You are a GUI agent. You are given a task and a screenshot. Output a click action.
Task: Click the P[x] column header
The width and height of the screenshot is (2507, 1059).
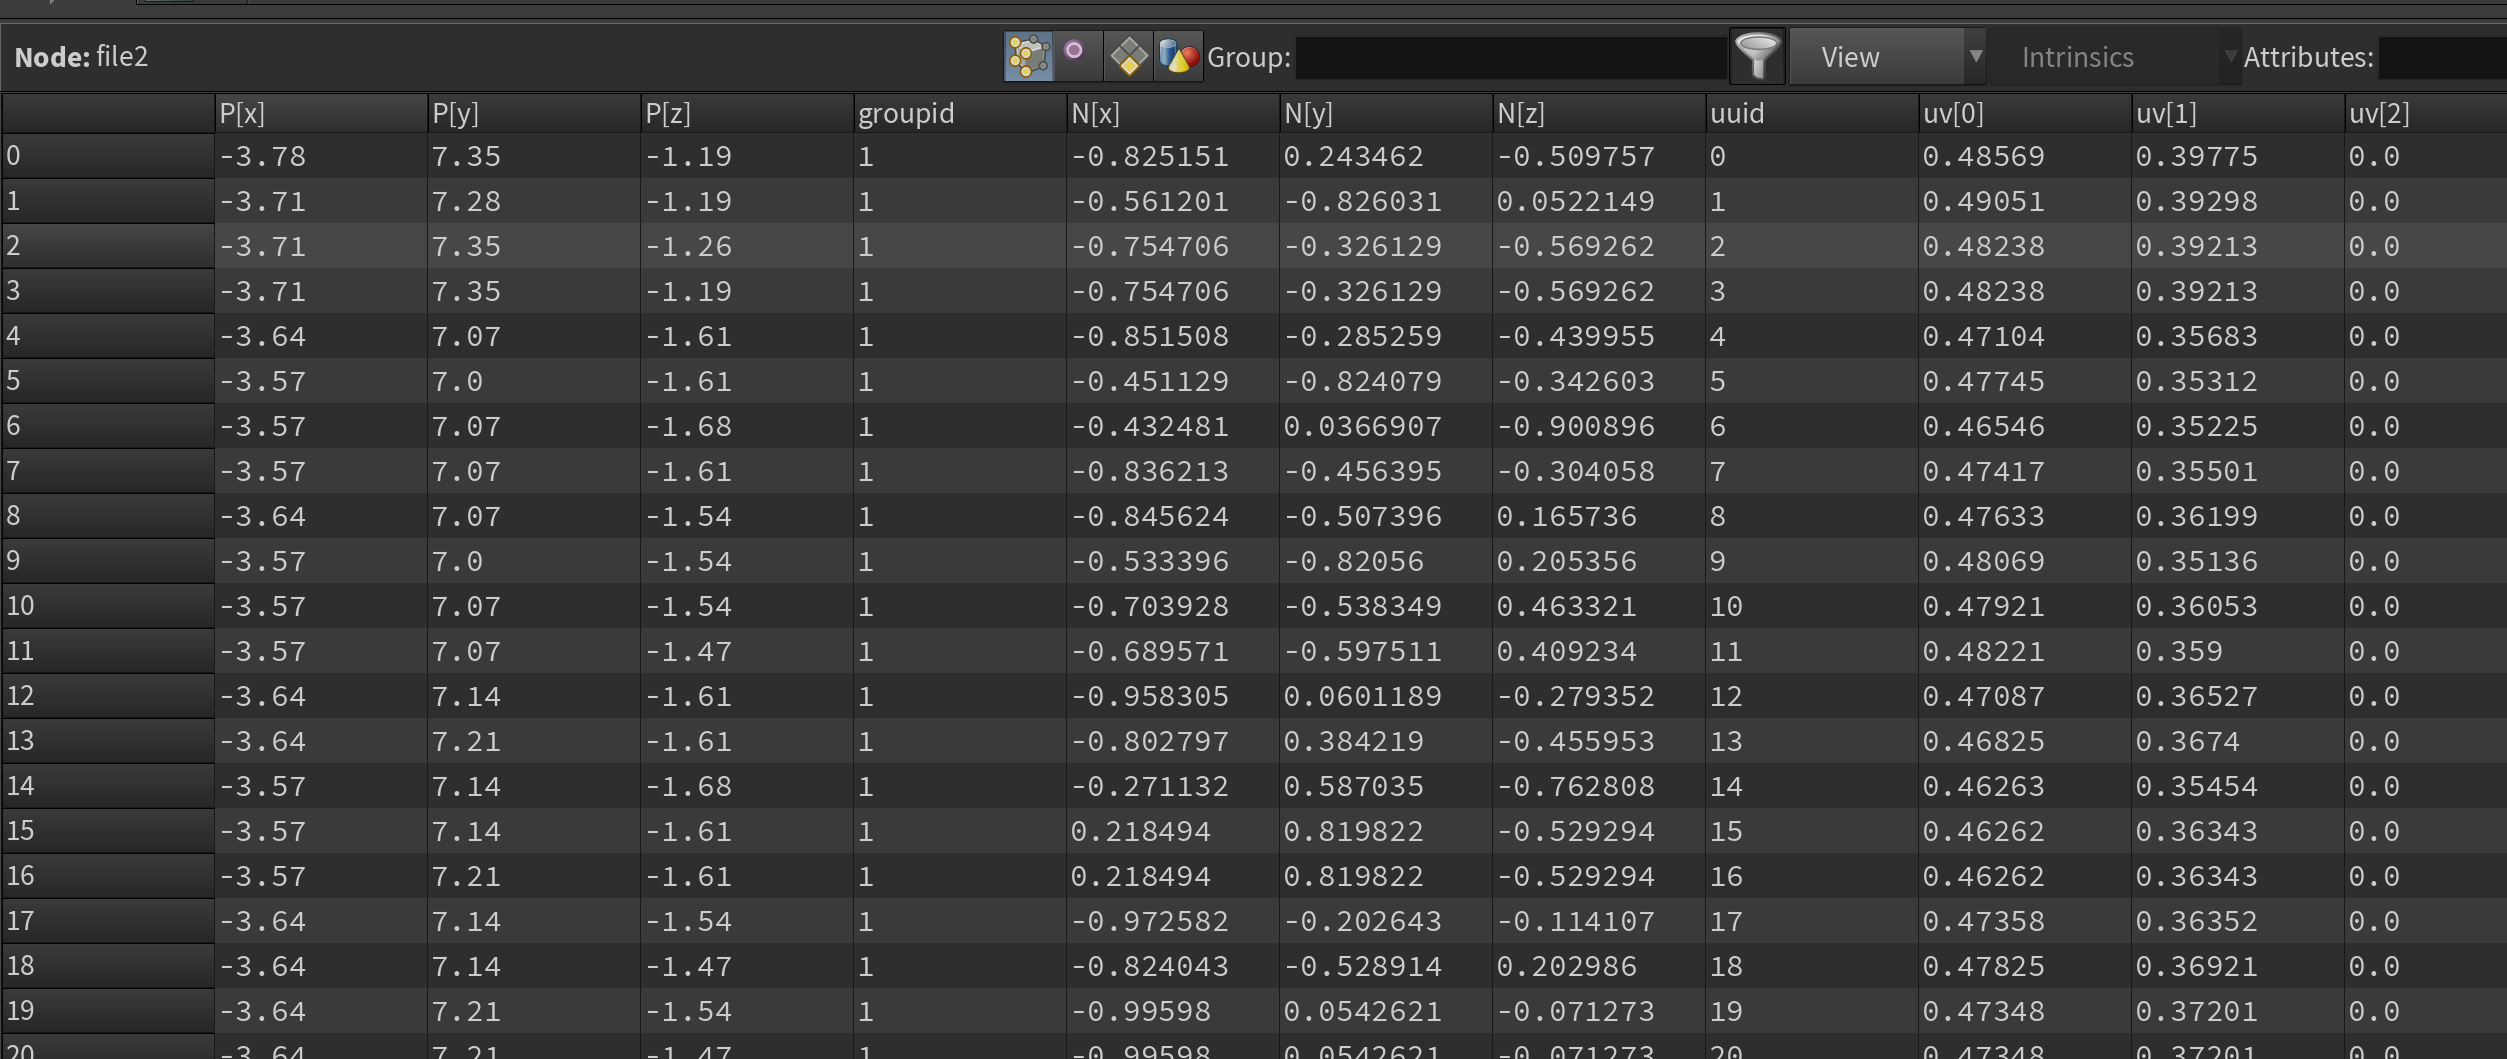321,113
